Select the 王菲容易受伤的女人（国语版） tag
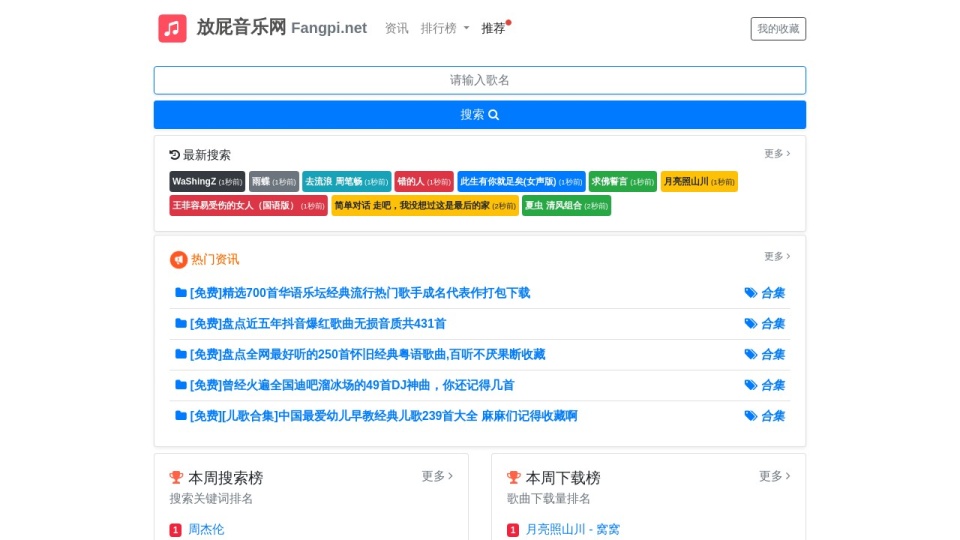This screenshot has height=540, width=960. point(248,205)
